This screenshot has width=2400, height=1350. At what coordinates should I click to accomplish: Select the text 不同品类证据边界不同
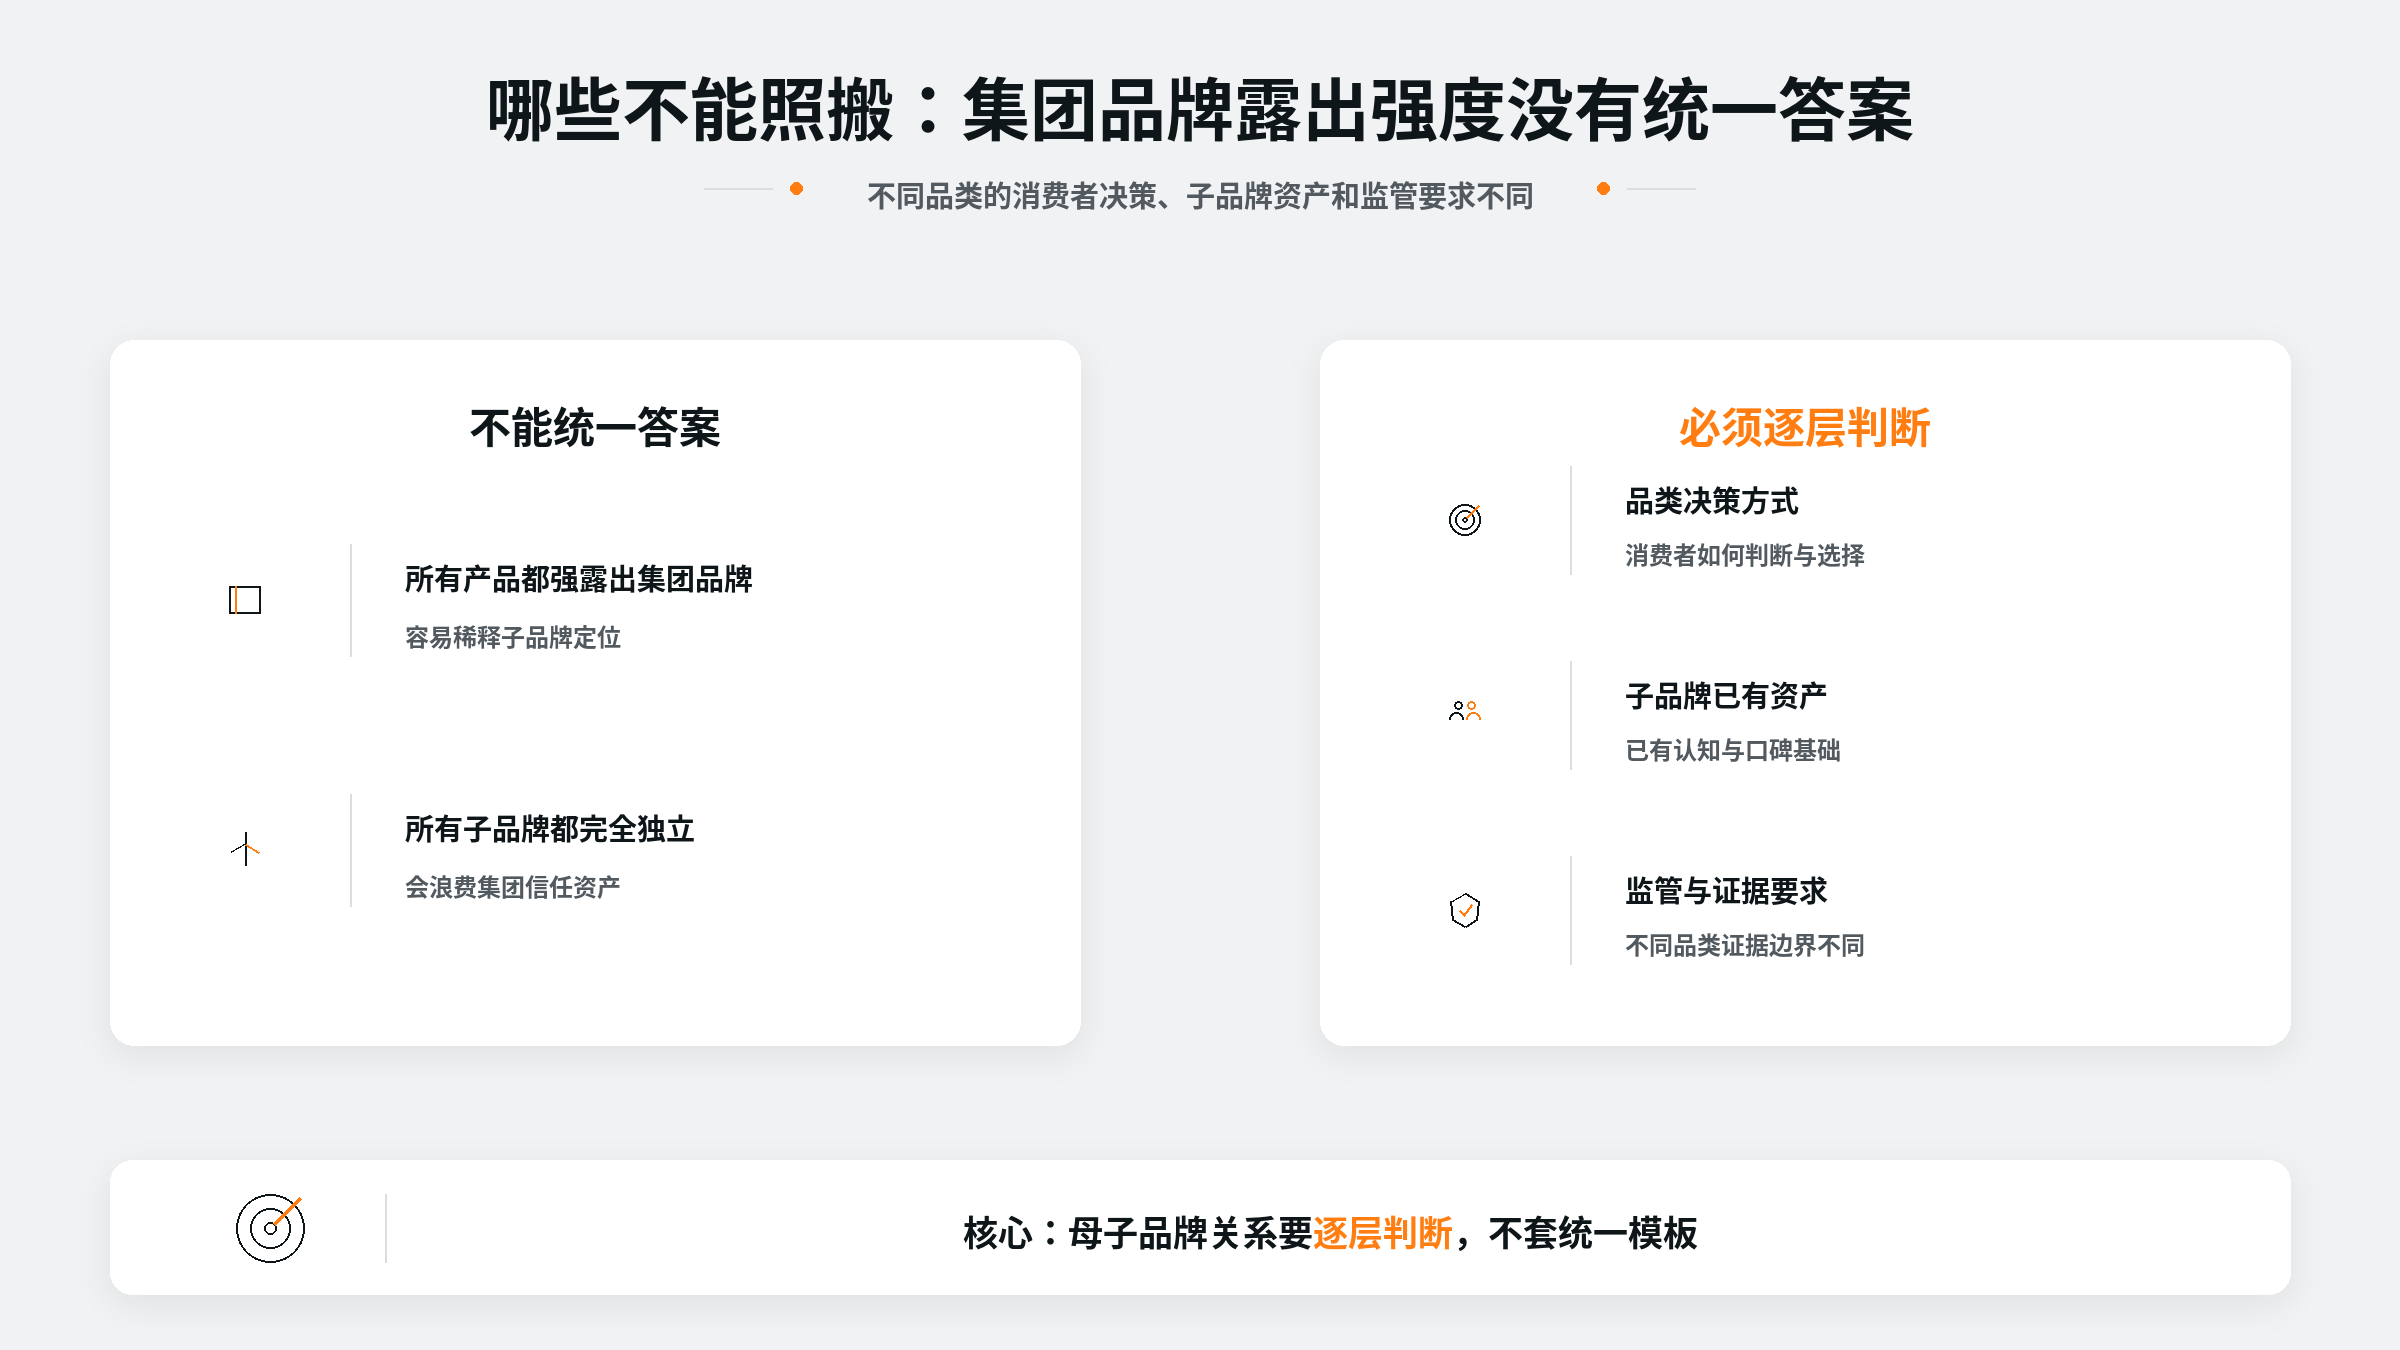tap(1745, 945)
